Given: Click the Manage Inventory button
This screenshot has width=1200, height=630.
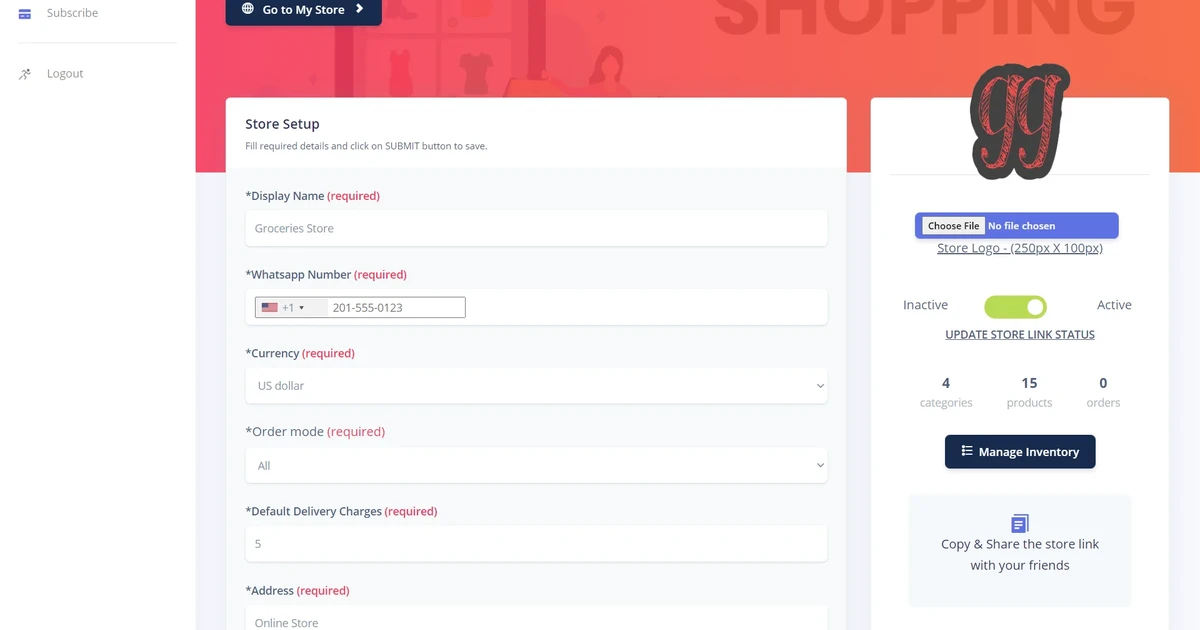Looking at the screenshot, I should (x=1020, y=451).
